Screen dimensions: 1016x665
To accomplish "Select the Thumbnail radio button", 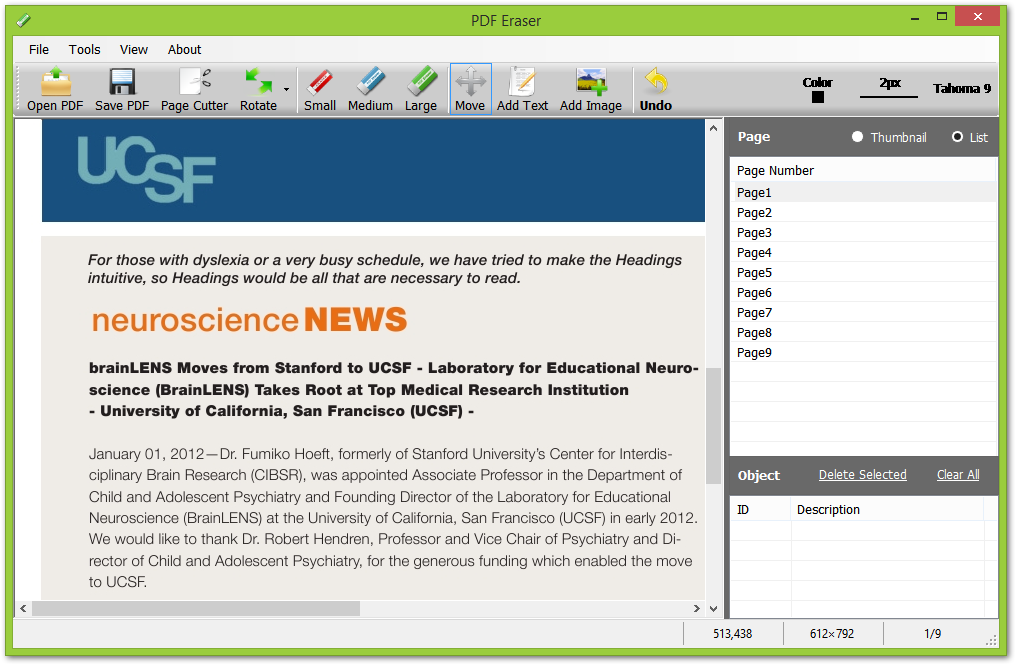I will 857,137.
